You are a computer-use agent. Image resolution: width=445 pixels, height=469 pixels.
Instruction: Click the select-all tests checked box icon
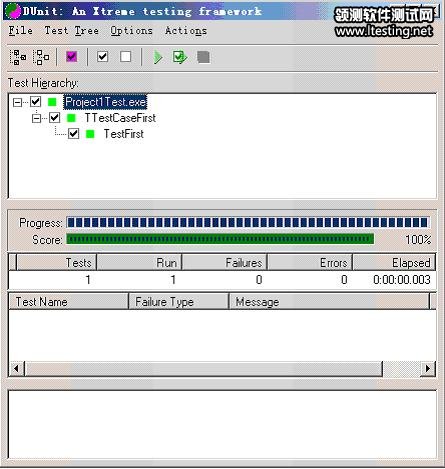(x=103, y=57)
